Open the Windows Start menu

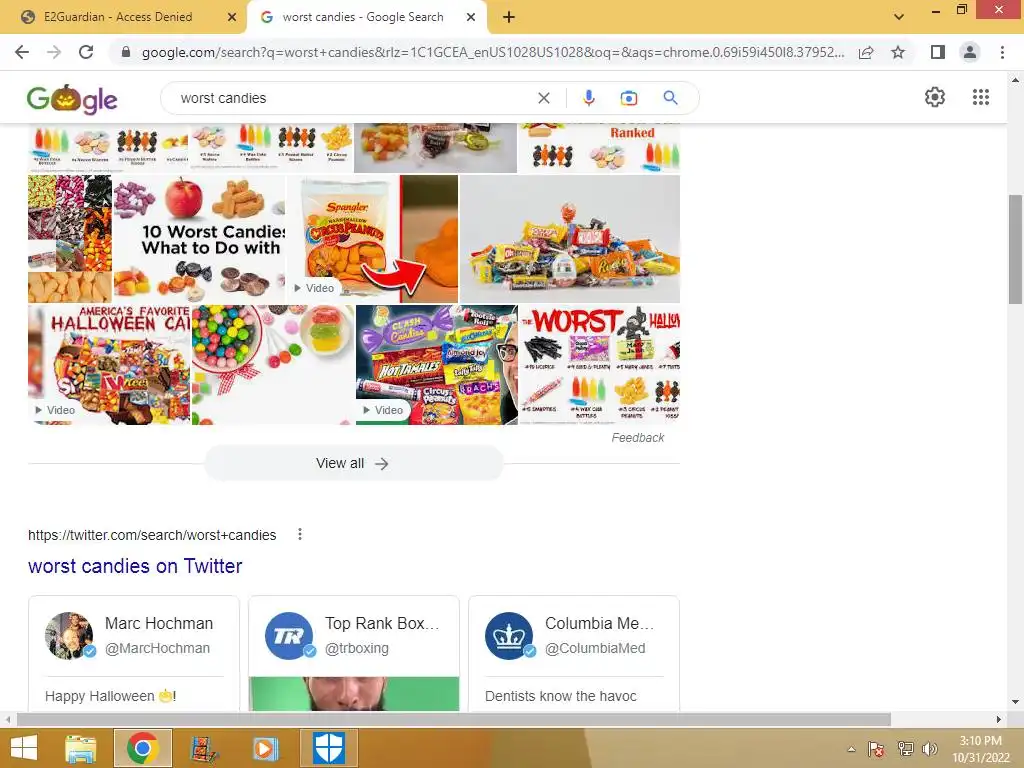[x=24, y=748]
